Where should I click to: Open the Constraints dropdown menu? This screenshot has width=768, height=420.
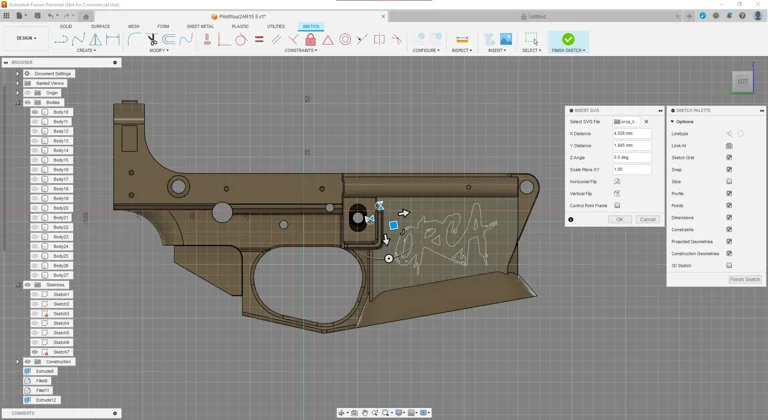[301, 50]
